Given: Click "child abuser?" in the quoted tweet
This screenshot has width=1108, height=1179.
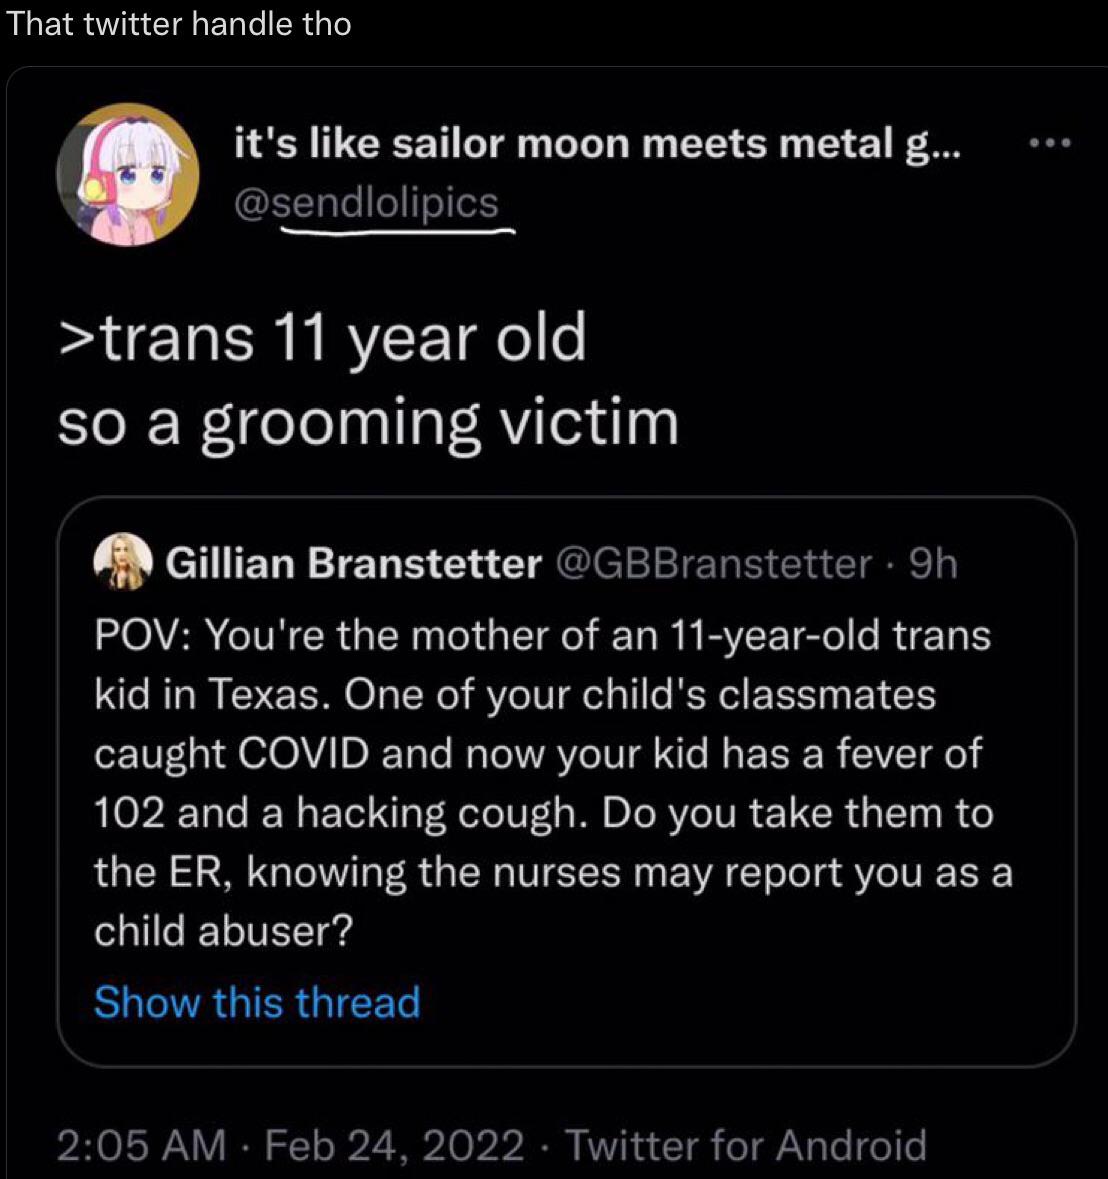Looking at the screenshot, I should click(224, 931).
